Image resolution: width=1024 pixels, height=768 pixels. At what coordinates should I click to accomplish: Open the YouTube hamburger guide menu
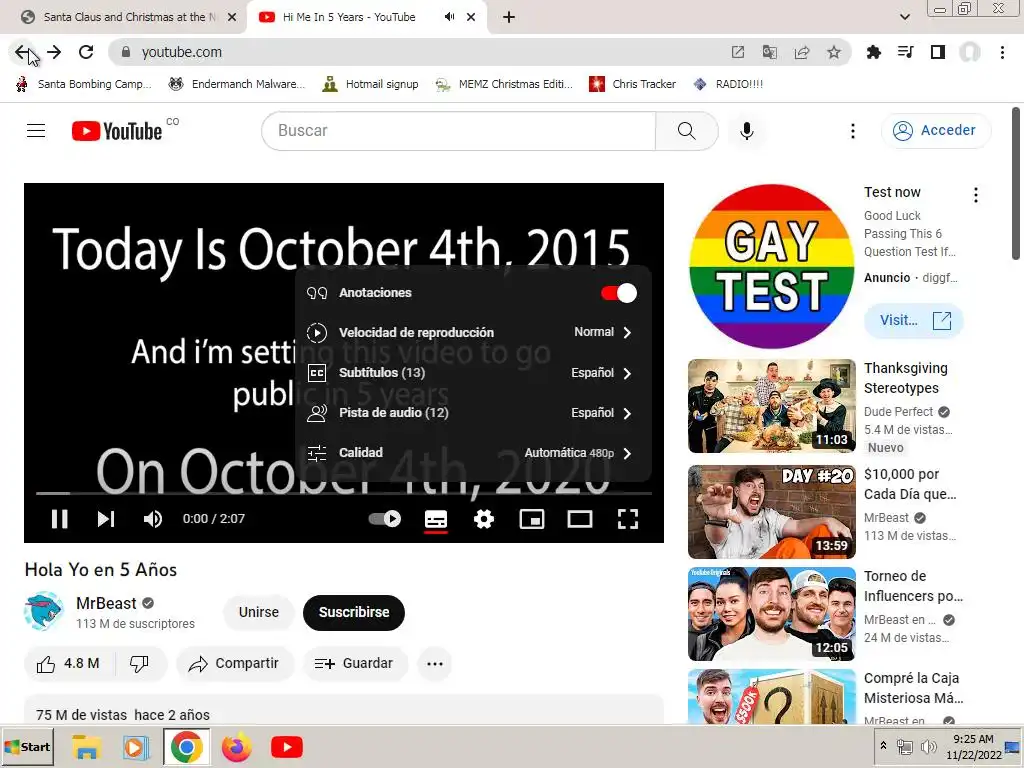(x=36, y=131)
